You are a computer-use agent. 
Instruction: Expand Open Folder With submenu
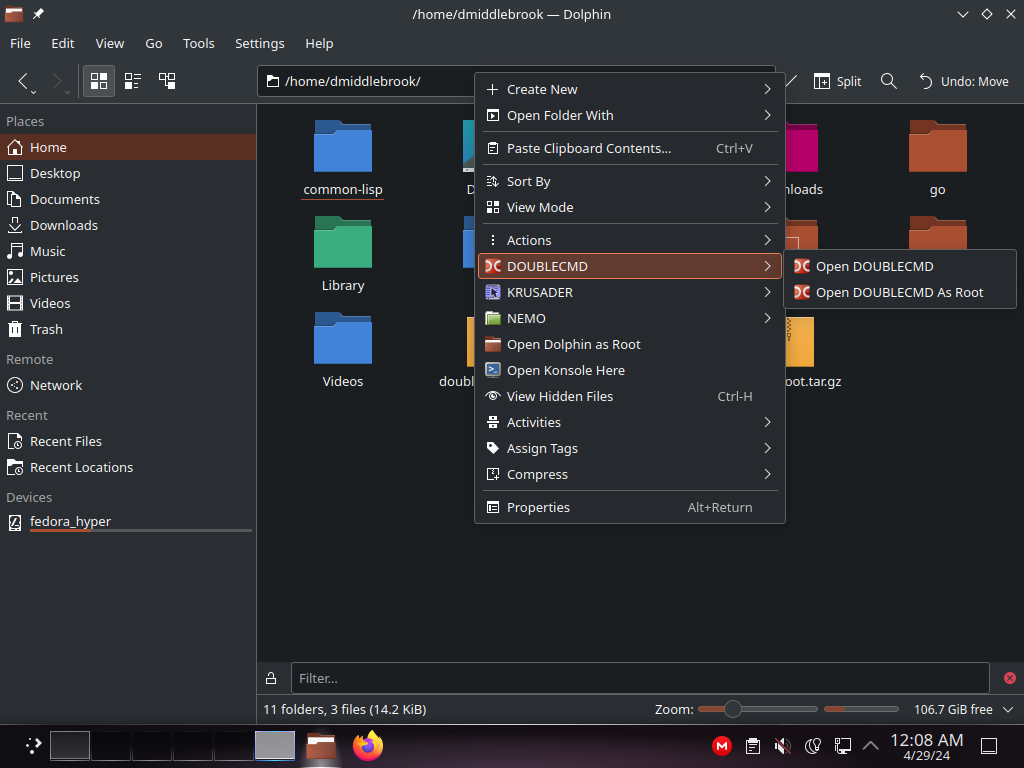[x=630, y=116]
